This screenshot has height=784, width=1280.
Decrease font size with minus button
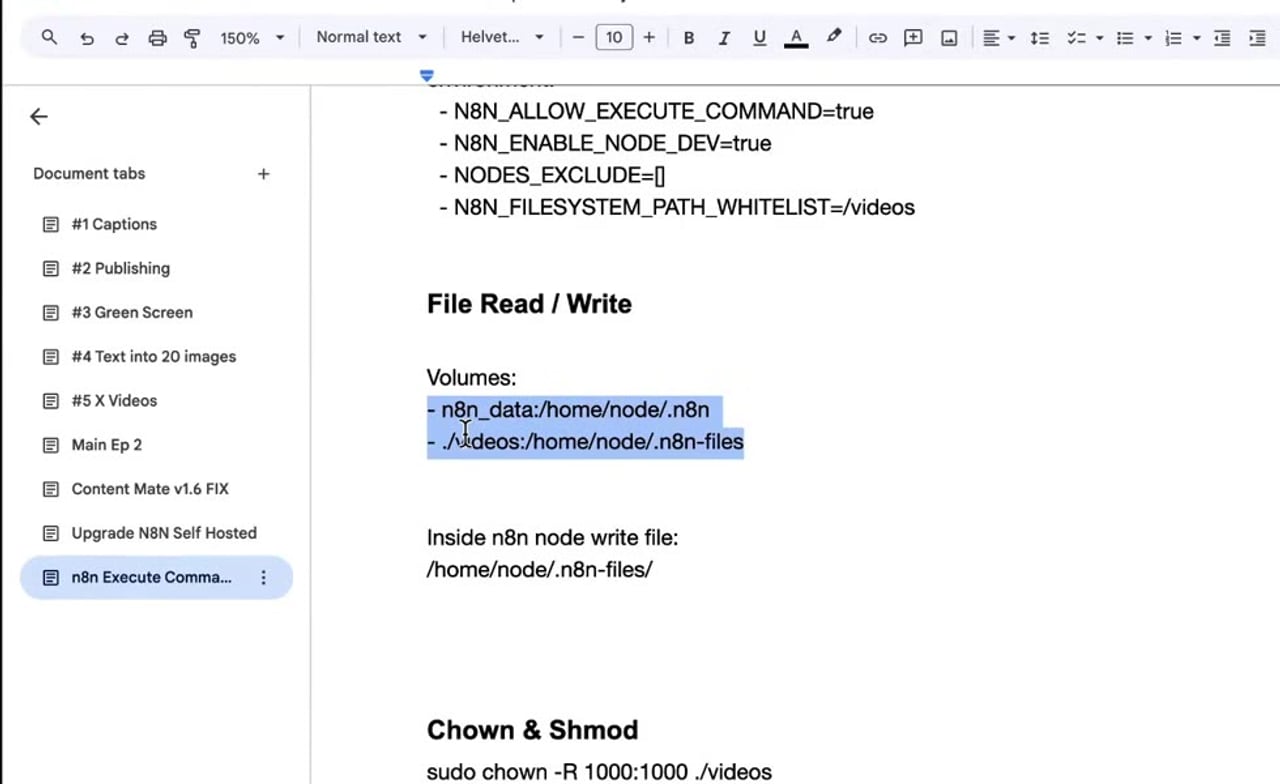point(578,37)
